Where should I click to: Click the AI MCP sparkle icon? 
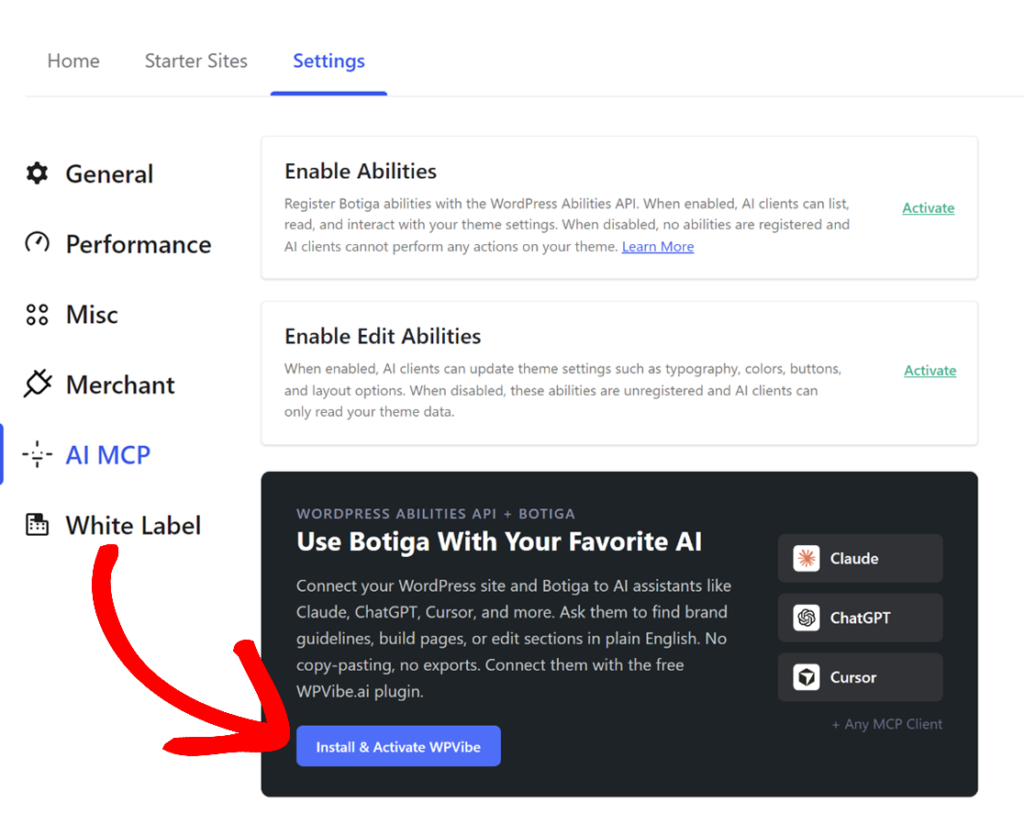(x=37, y=454)
